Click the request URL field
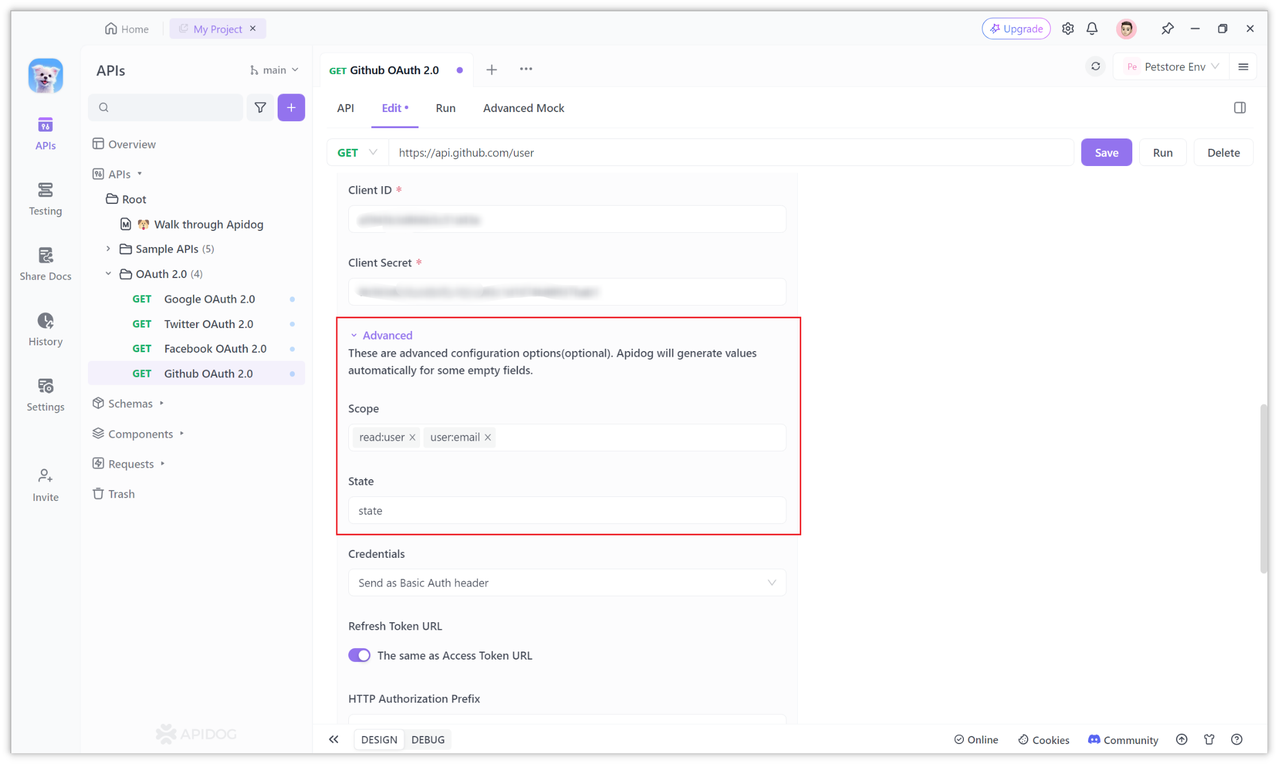1280x767 pixels. click(x=731, y=153)
